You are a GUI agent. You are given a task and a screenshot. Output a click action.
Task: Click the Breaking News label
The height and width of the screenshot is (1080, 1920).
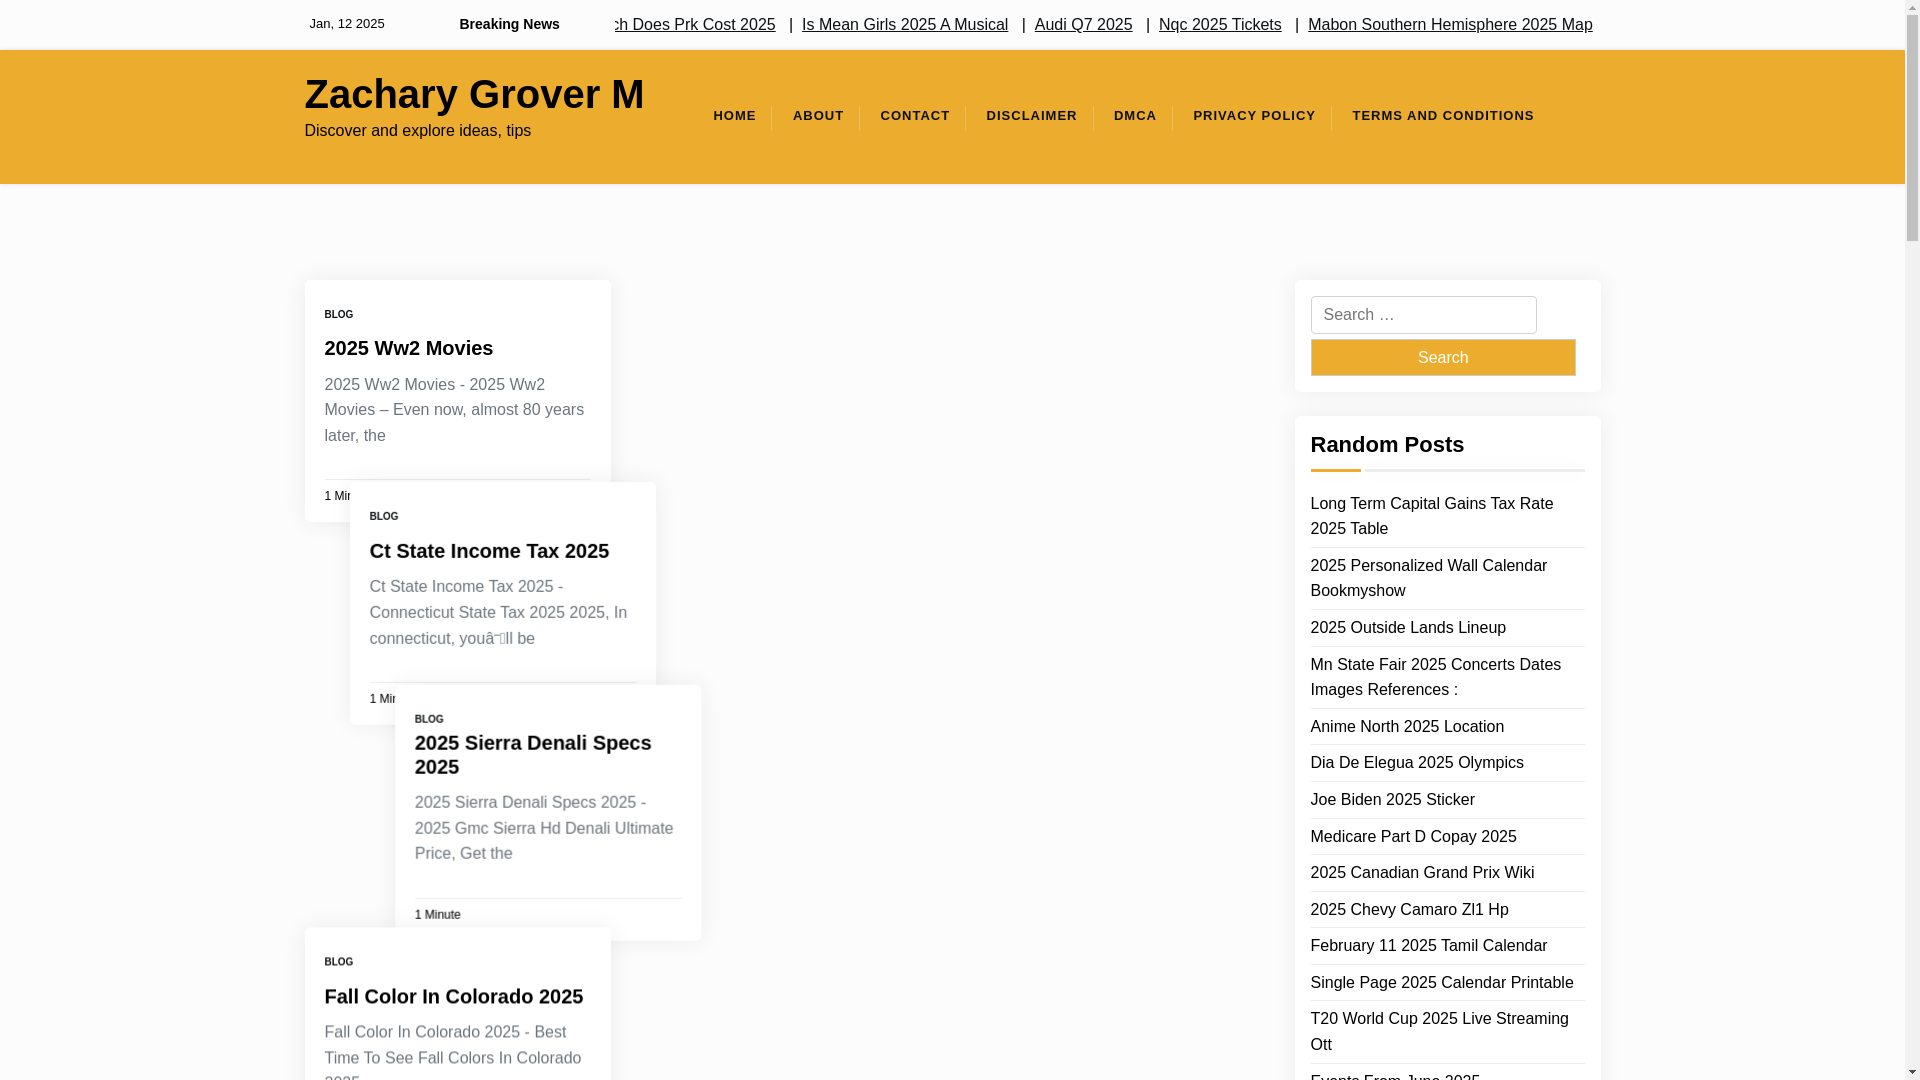509,24
